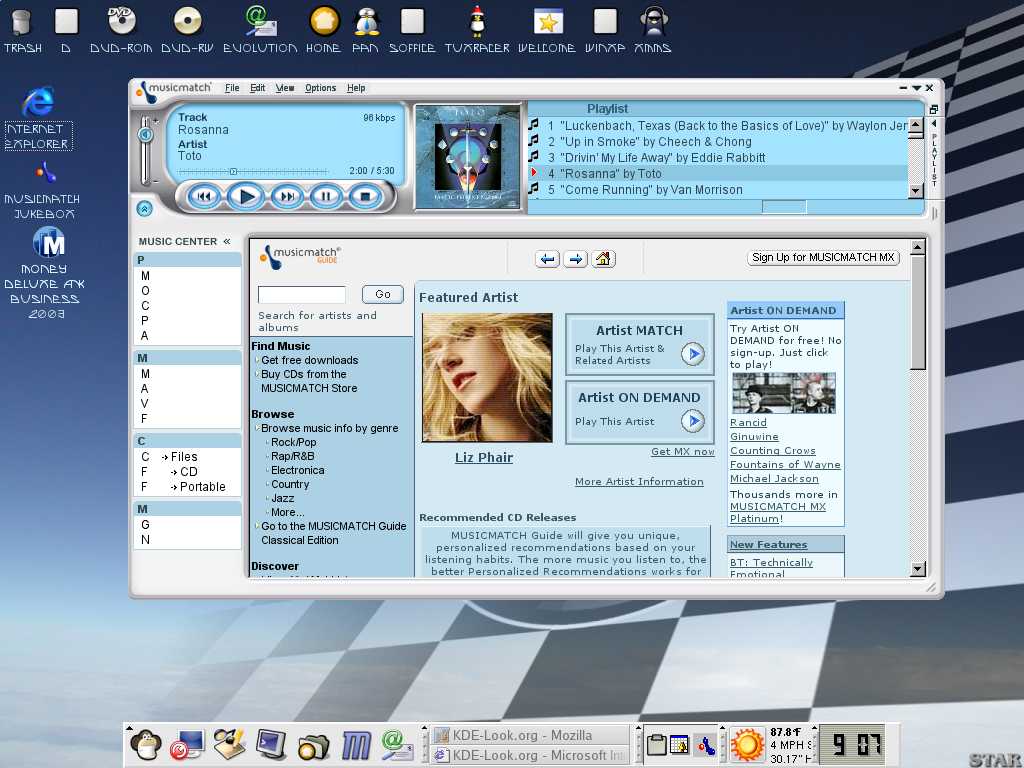Launch XMMS headphone penguin icon
The width and height of the screenshot is (1024, 768).
click(653, 29)
